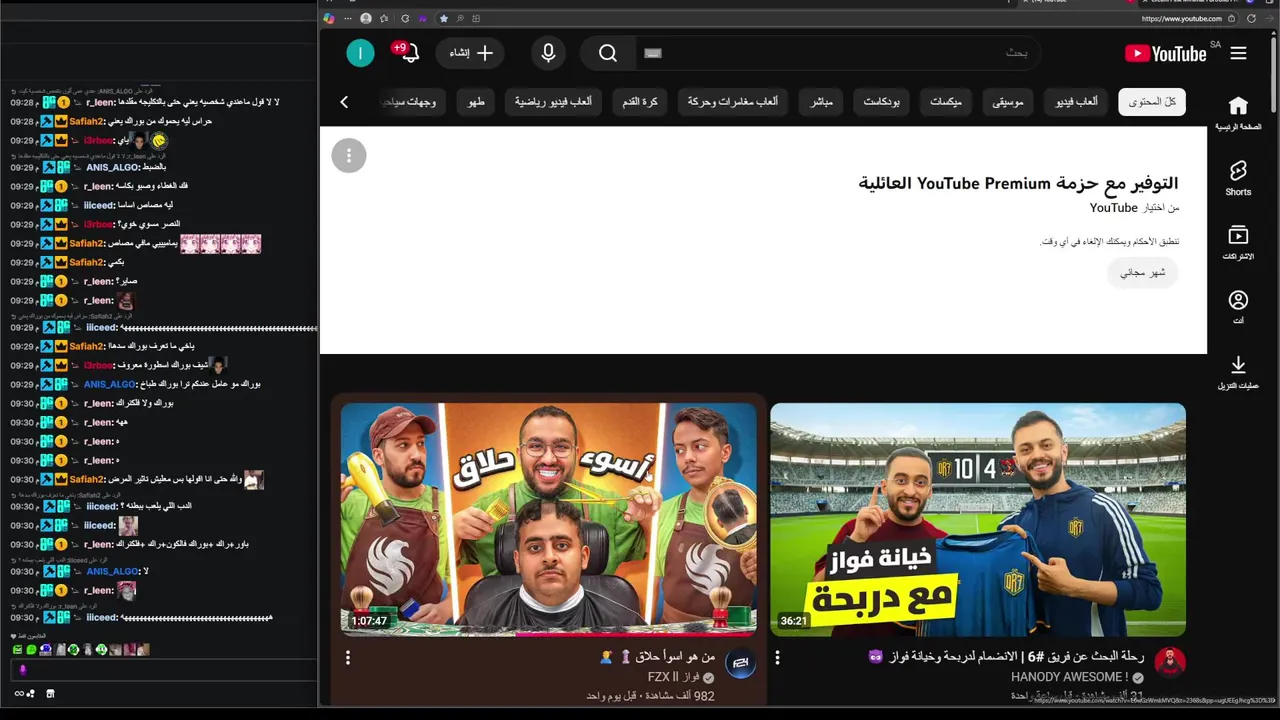The width and height of the screenshot is (1280, 720).
Task: Click the free month button شهر مجاني
Action: (1143, 272)
